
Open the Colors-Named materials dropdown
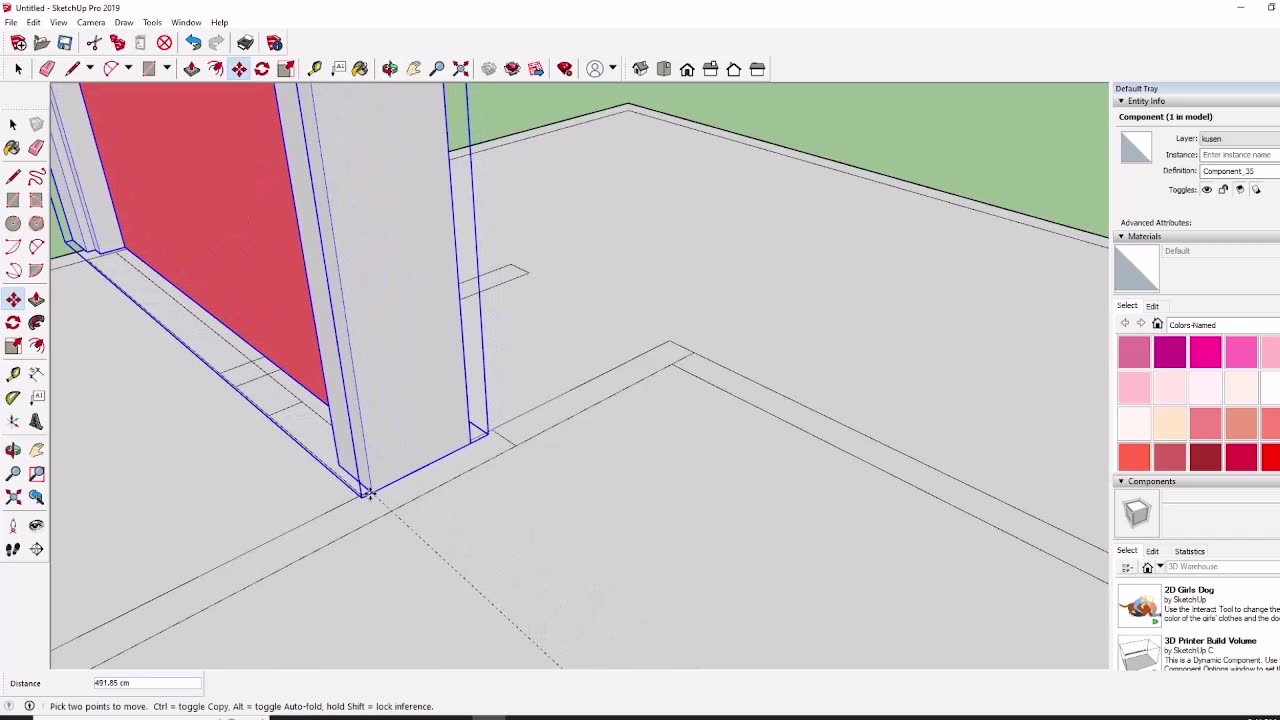click(1223, 324)
